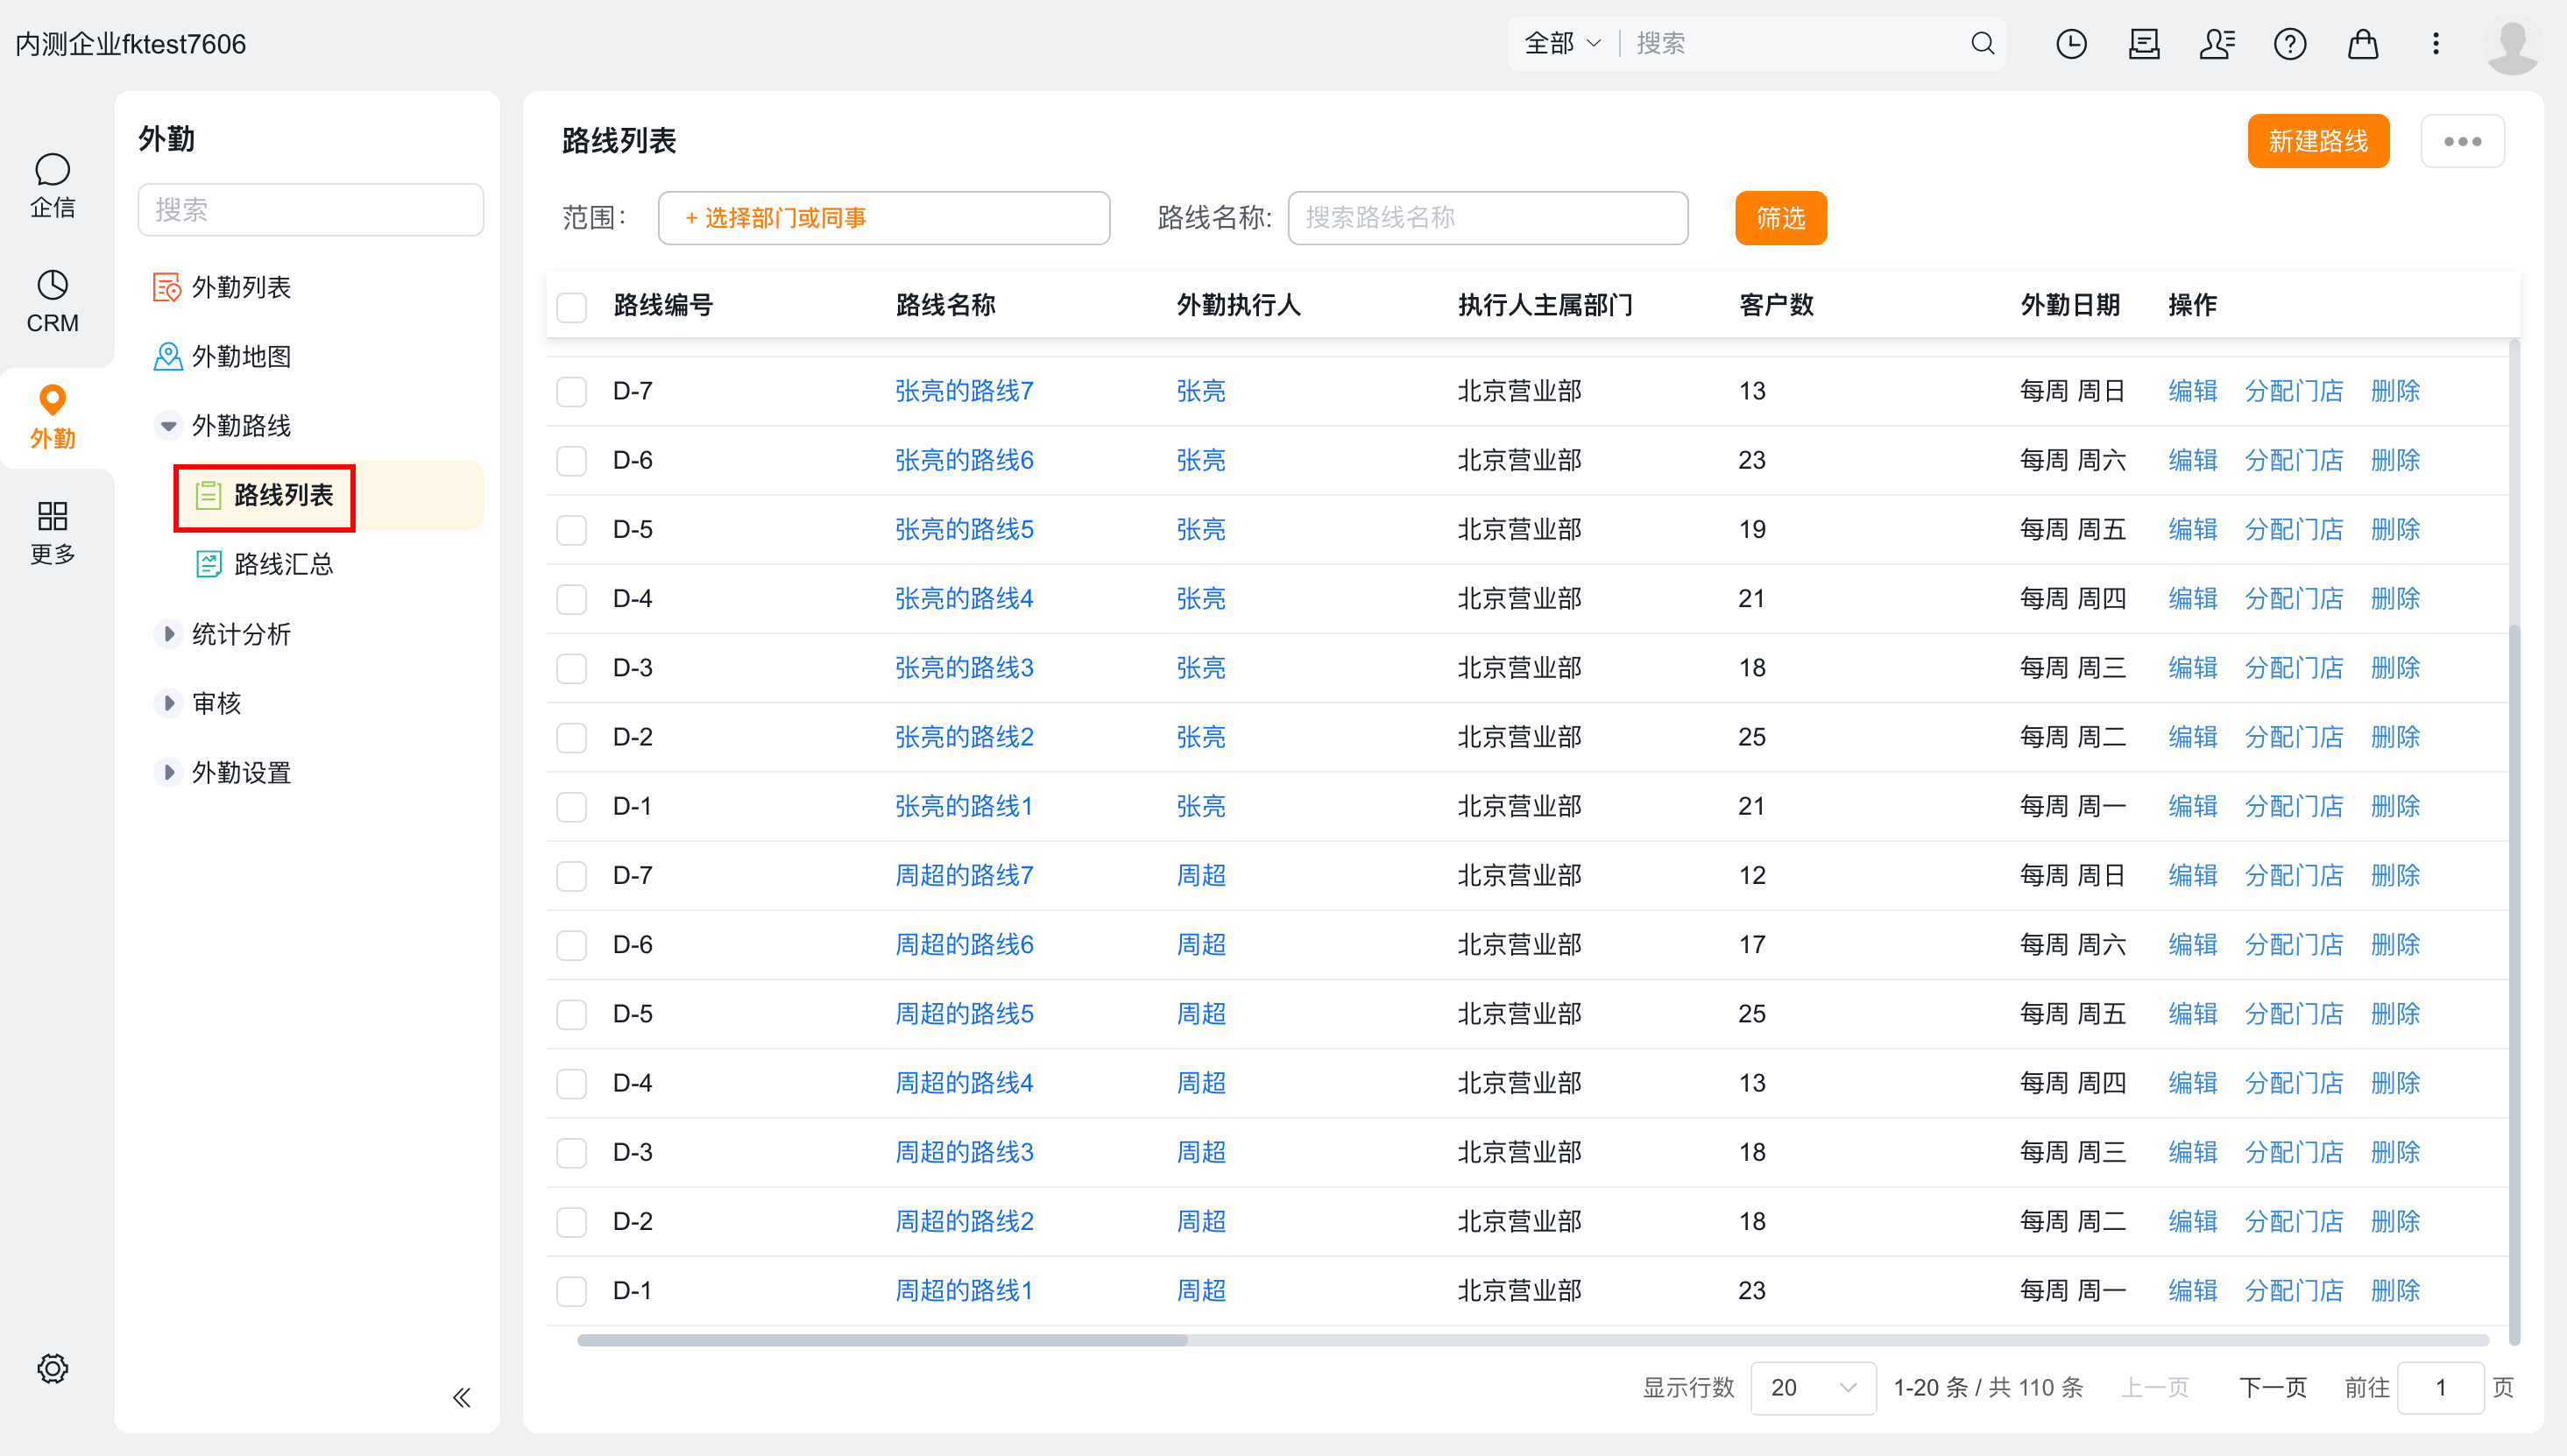Click the magnifier icon in top search
Screen dimensions: 2567x1456
point(1982,43)
